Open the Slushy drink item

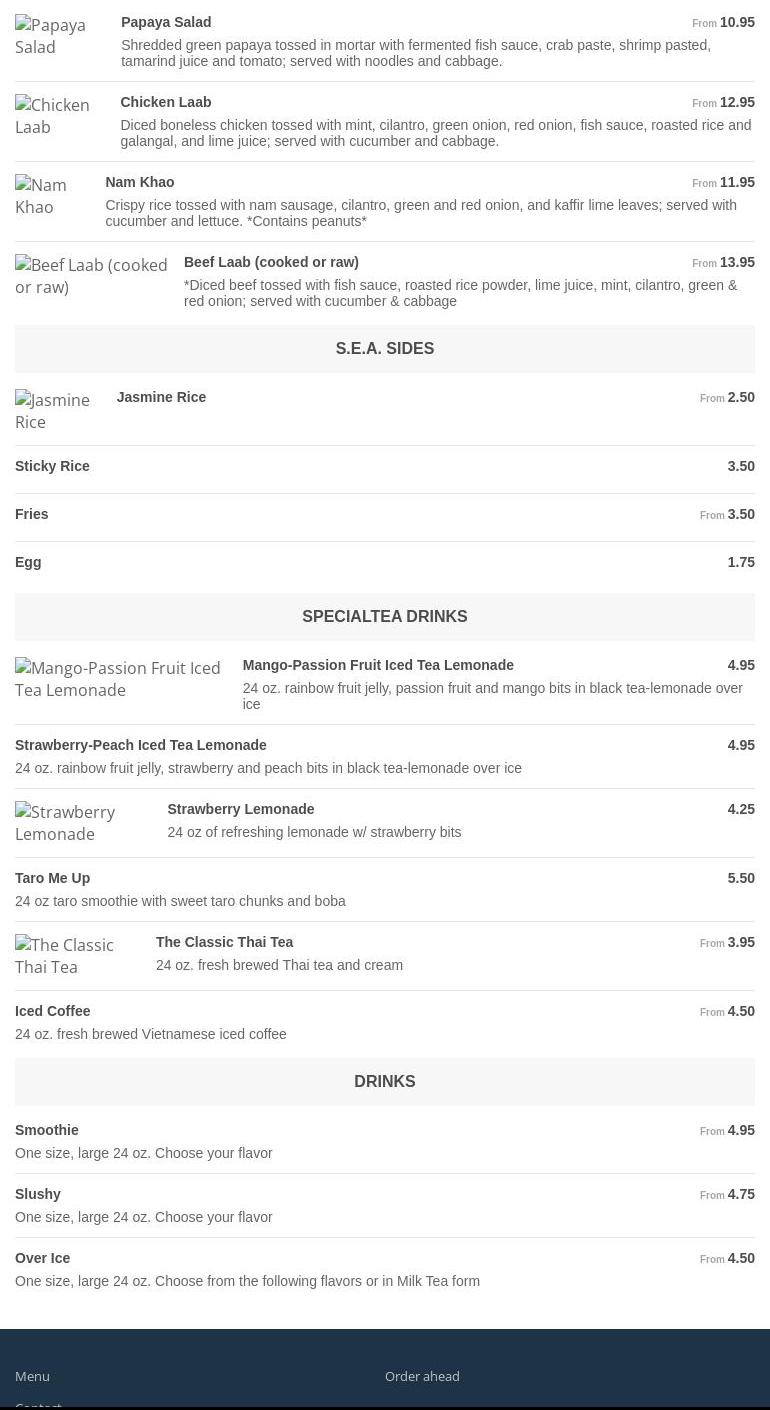(x=38, y=1194)
